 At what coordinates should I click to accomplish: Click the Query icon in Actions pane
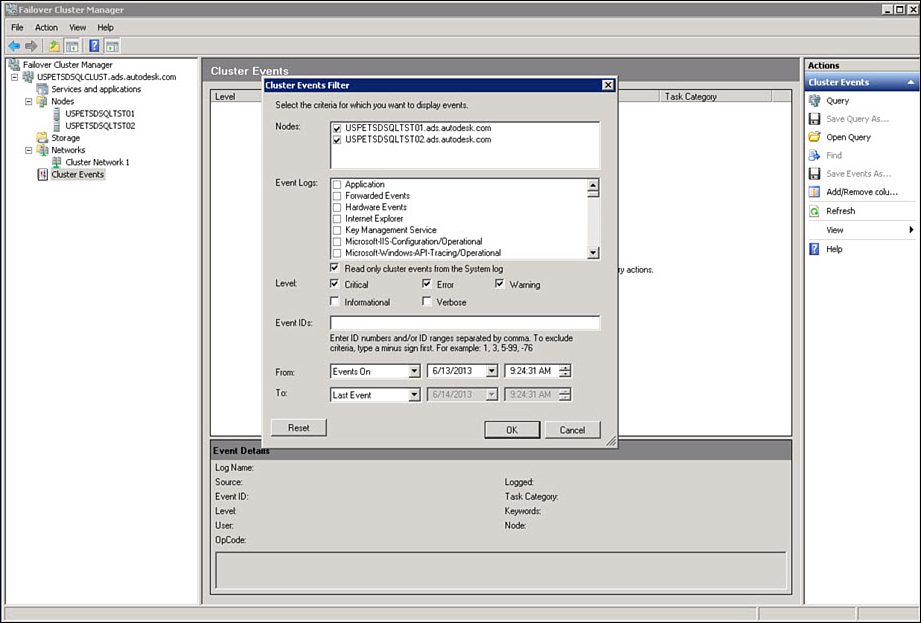tap(815, 101)
